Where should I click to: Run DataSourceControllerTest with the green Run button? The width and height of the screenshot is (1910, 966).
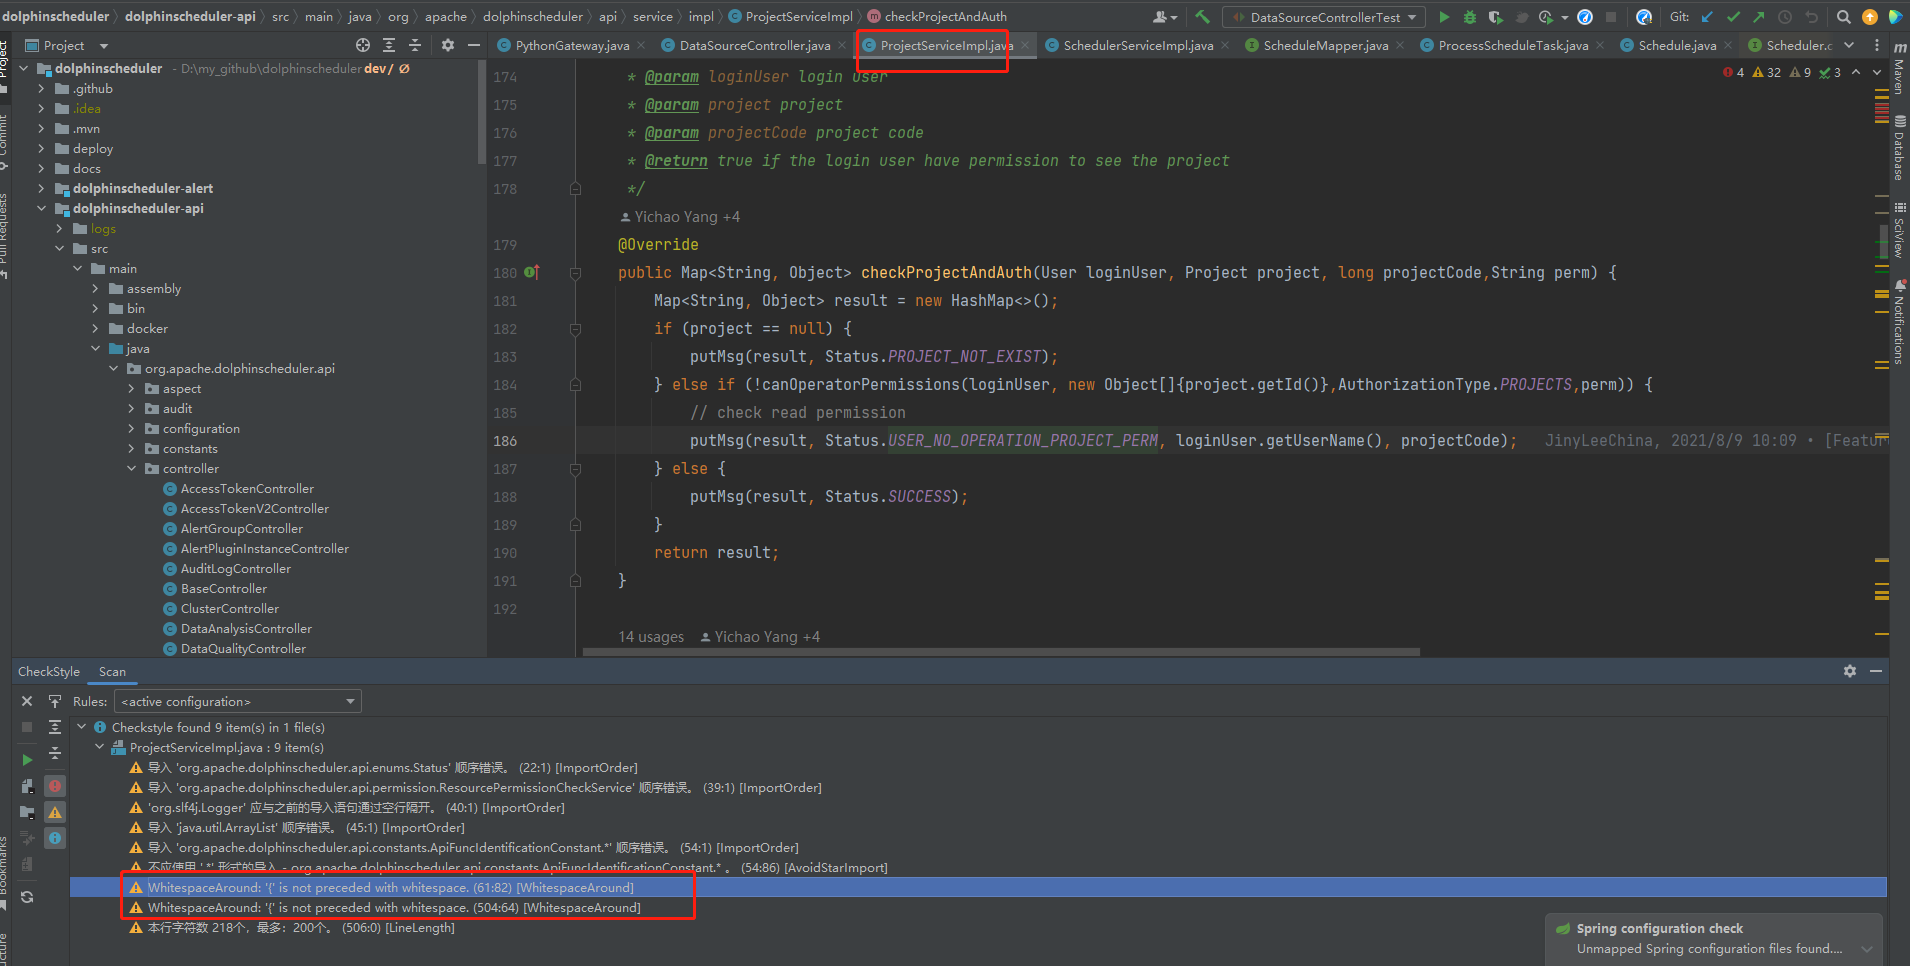(x=1444, y=17)
